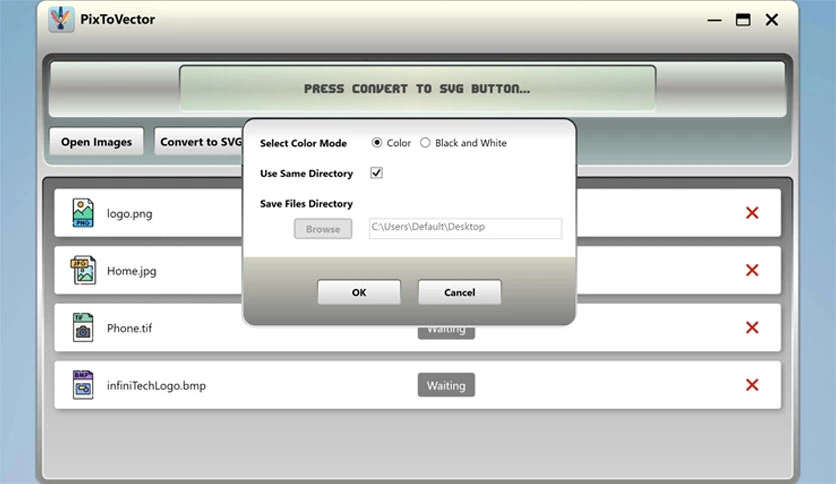Remove logo.png with its red X

coord(752,213)
